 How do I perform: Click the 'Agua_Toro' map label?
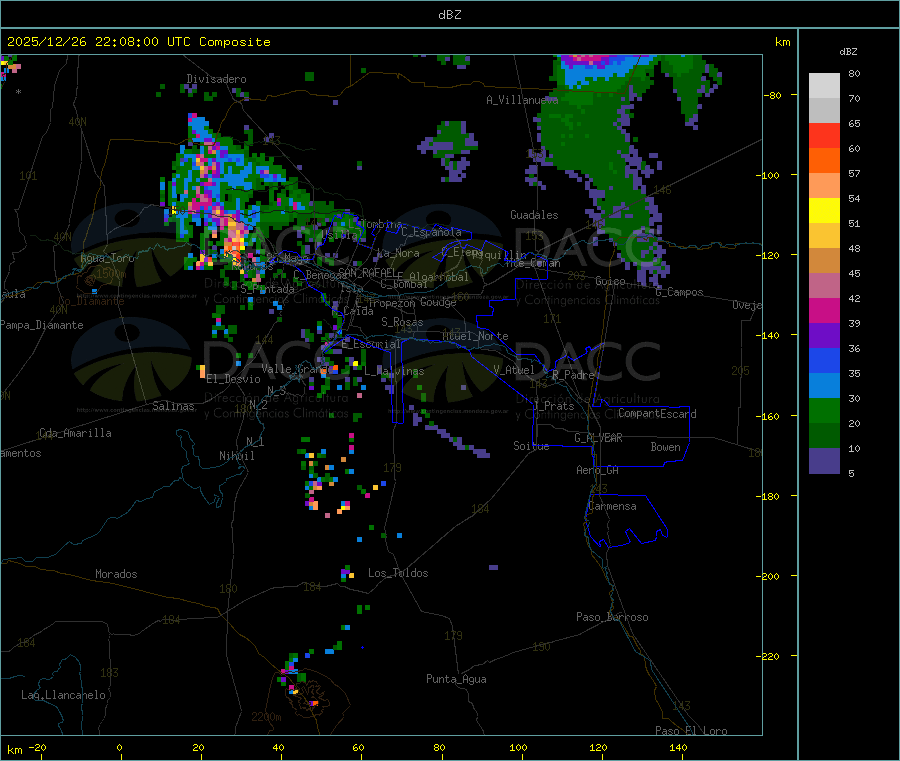(x=107, y=258)
